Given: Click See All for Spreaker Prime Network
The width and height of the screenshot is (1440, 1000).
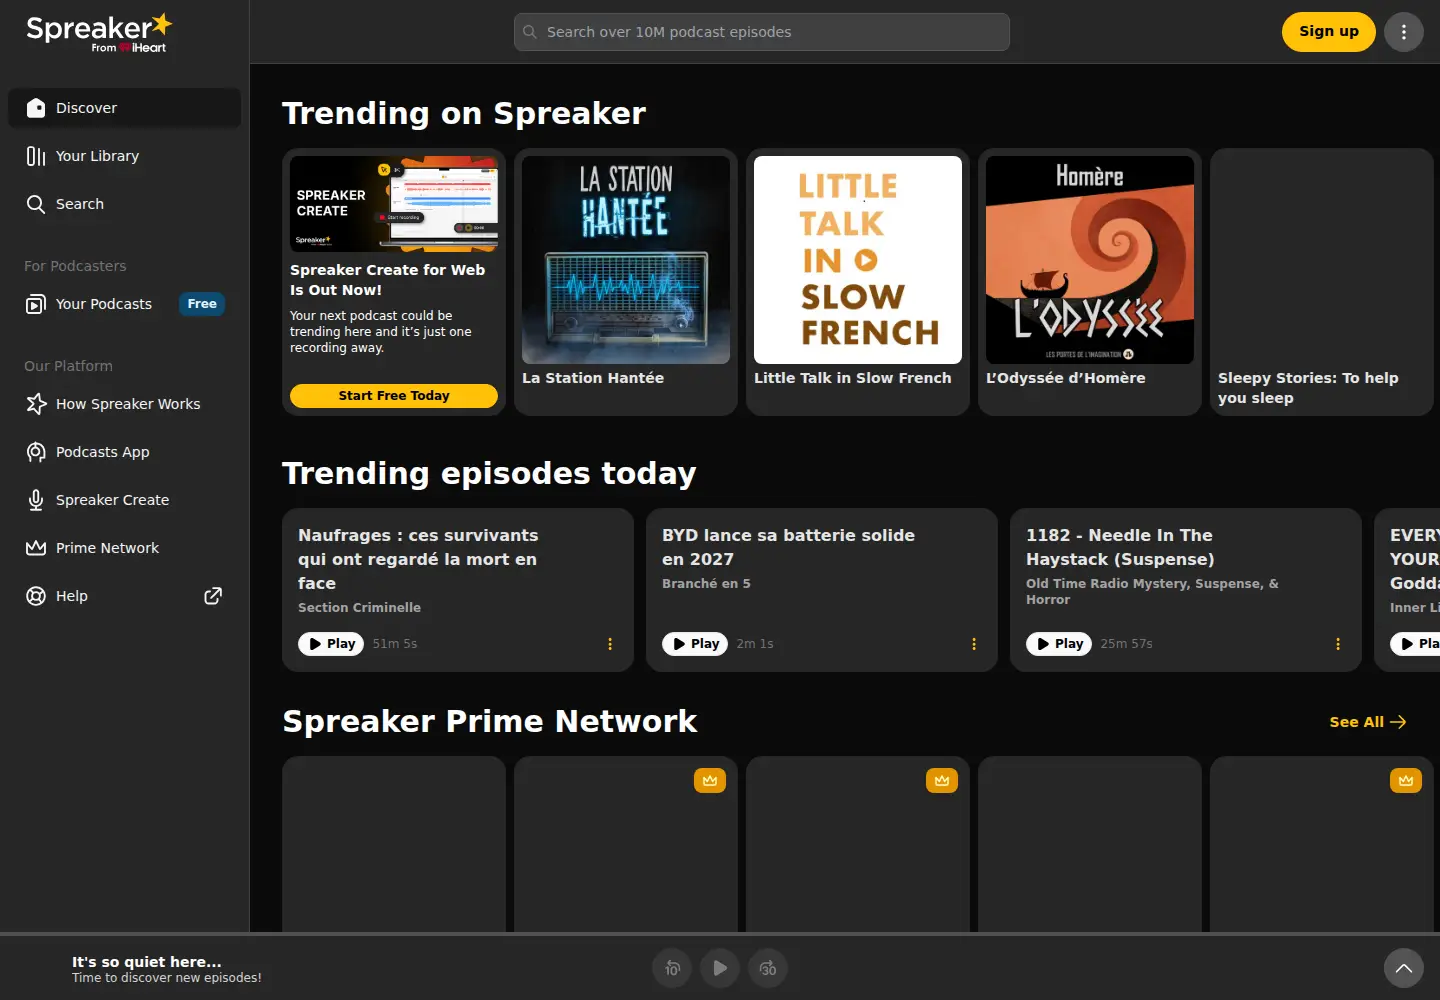Looking at the screenshot, I should (x=1368, y=722).
